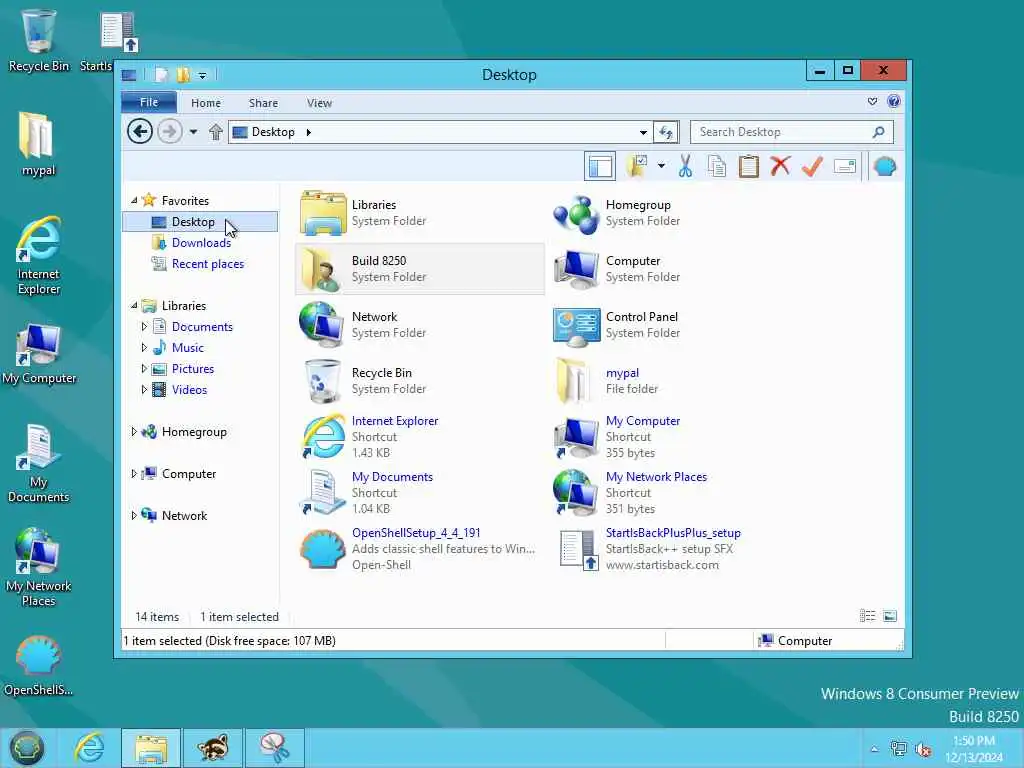This screenshot has width=1024, height=768.
Task: Expand the Music library node
Action: coord(144,347)
